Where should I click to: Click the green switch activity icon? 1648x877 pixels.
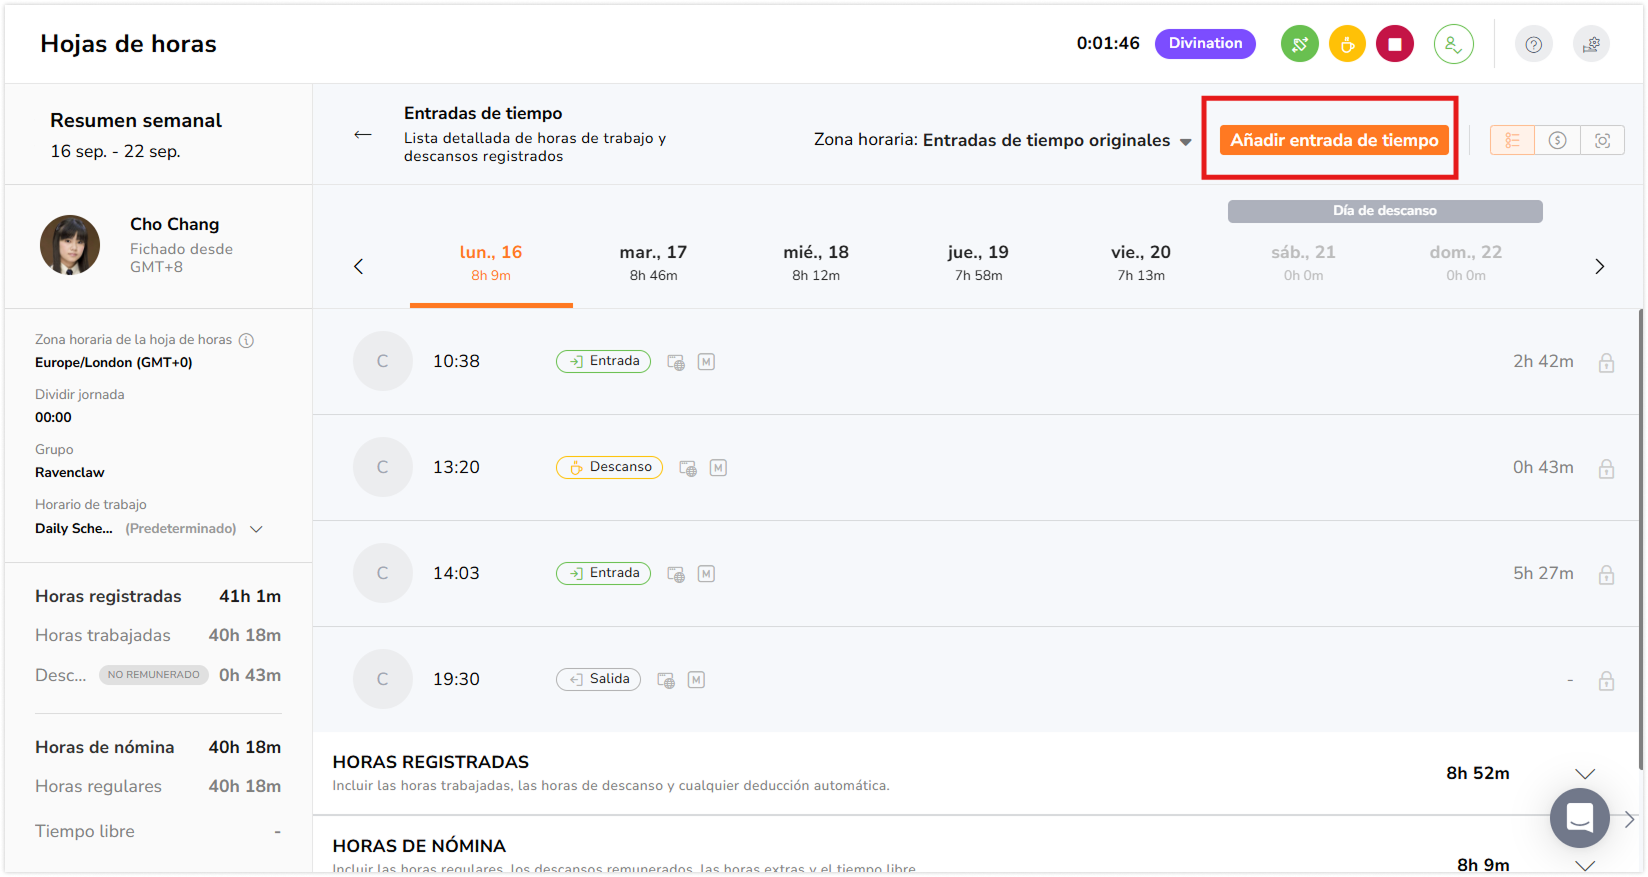pyautogui.click(x=1299, y=44)
